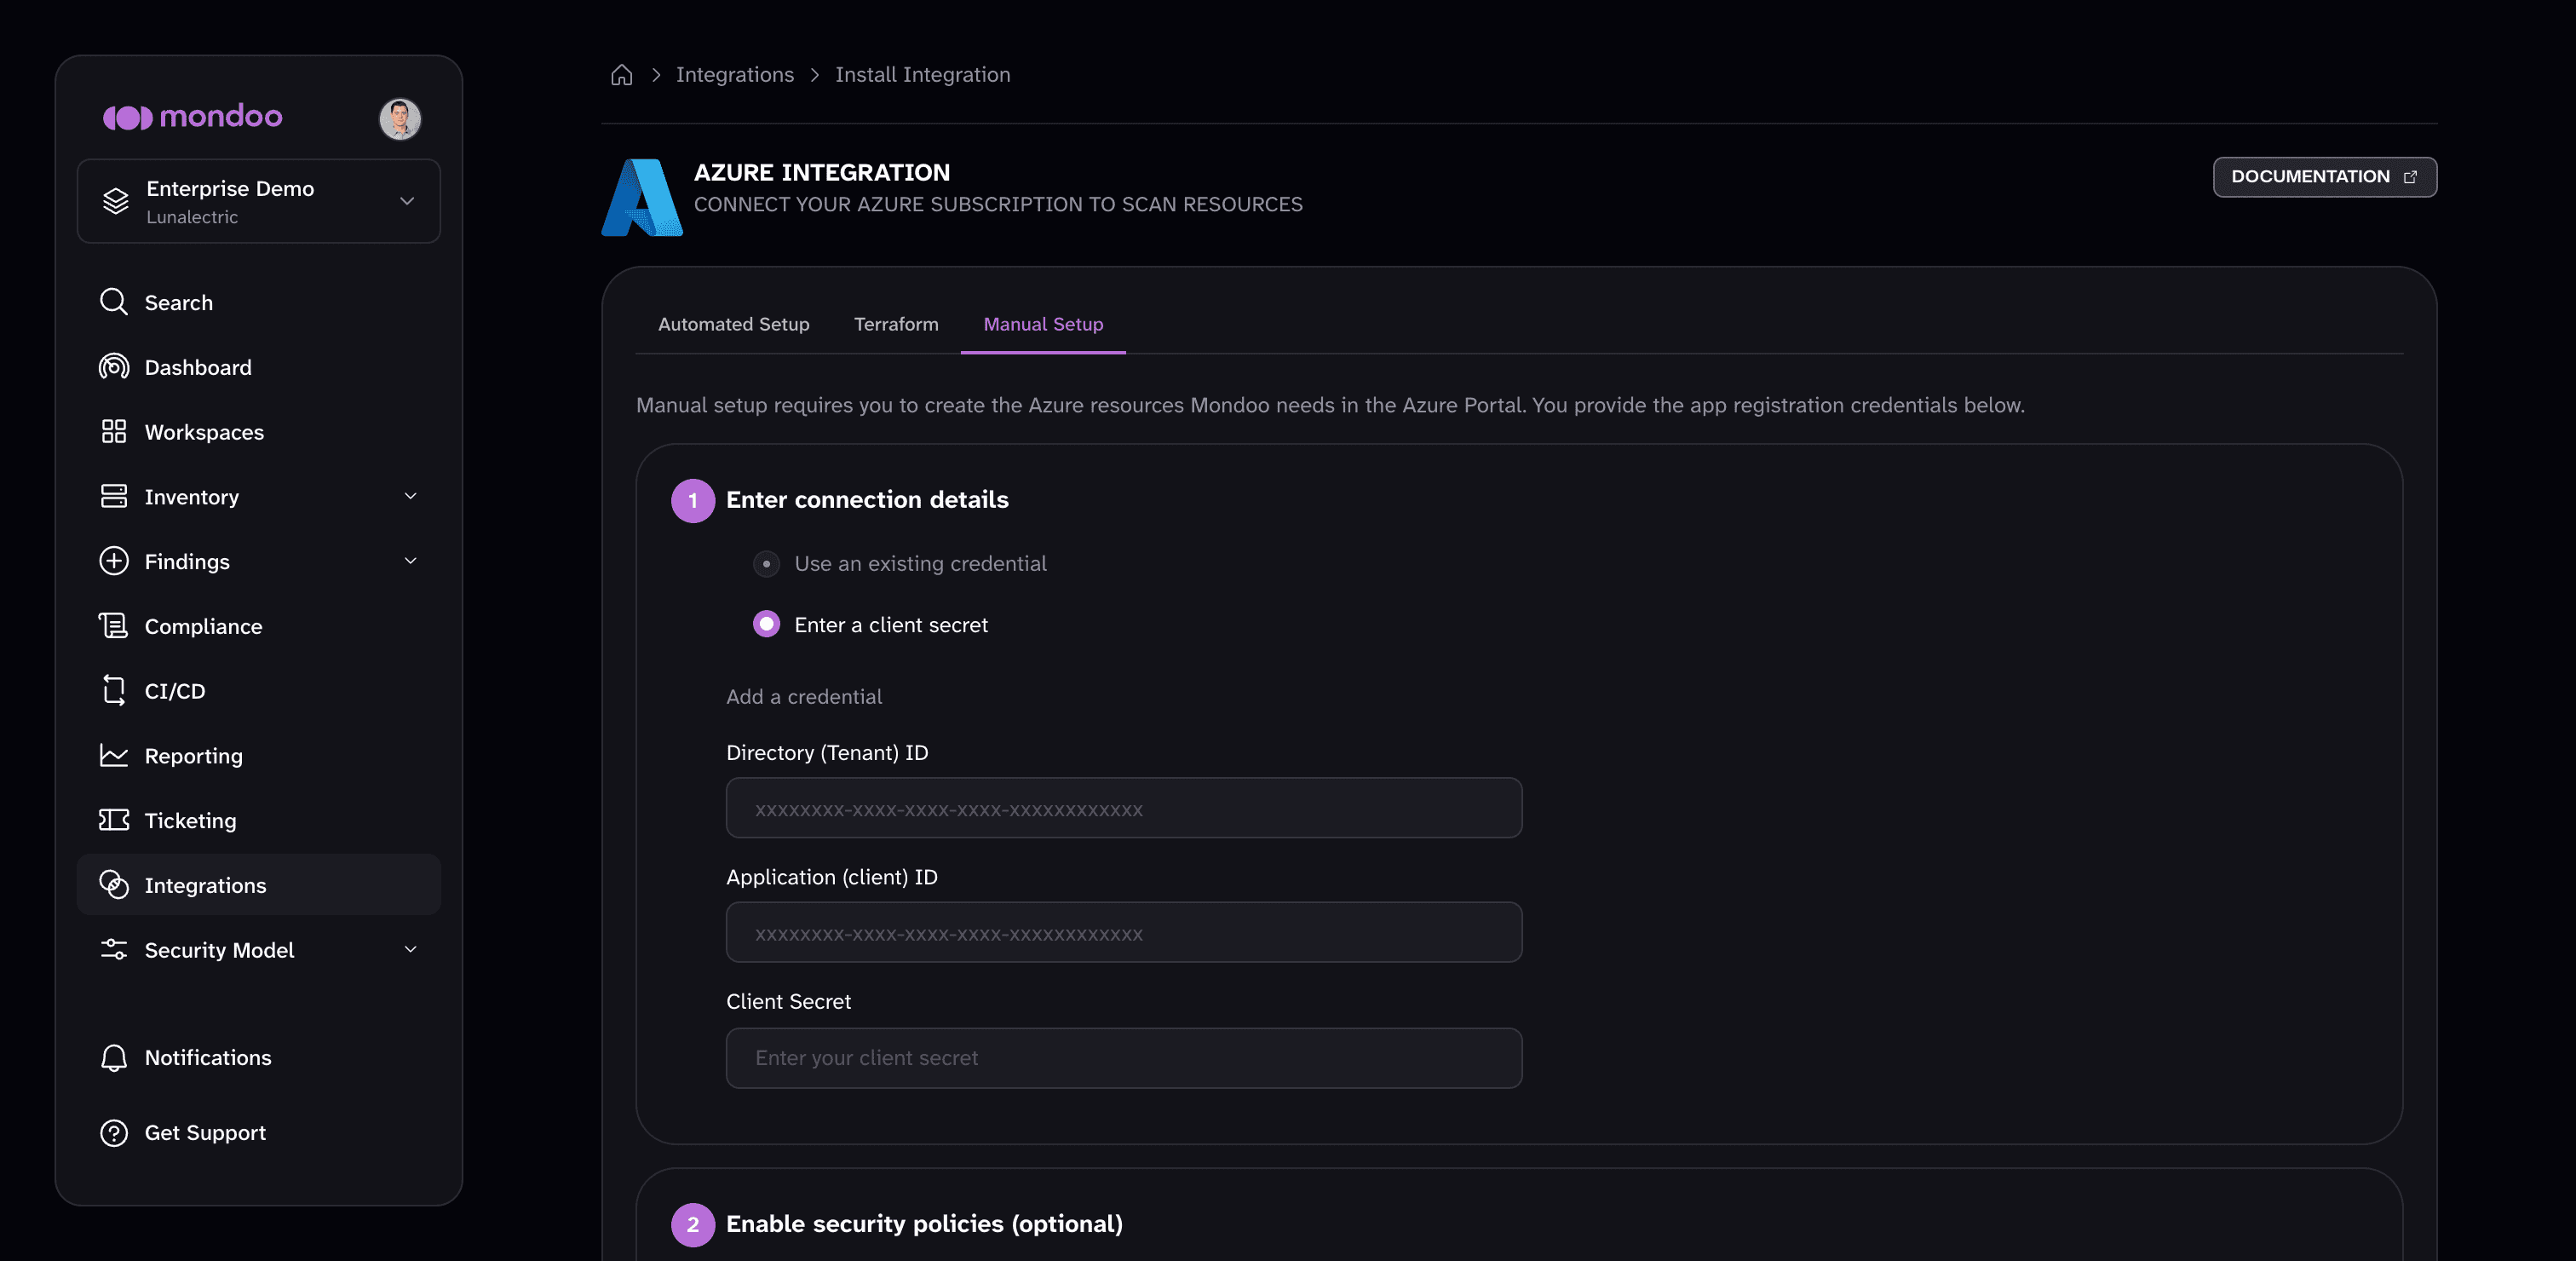Select Use an existing credential radio

click(766, 564)
